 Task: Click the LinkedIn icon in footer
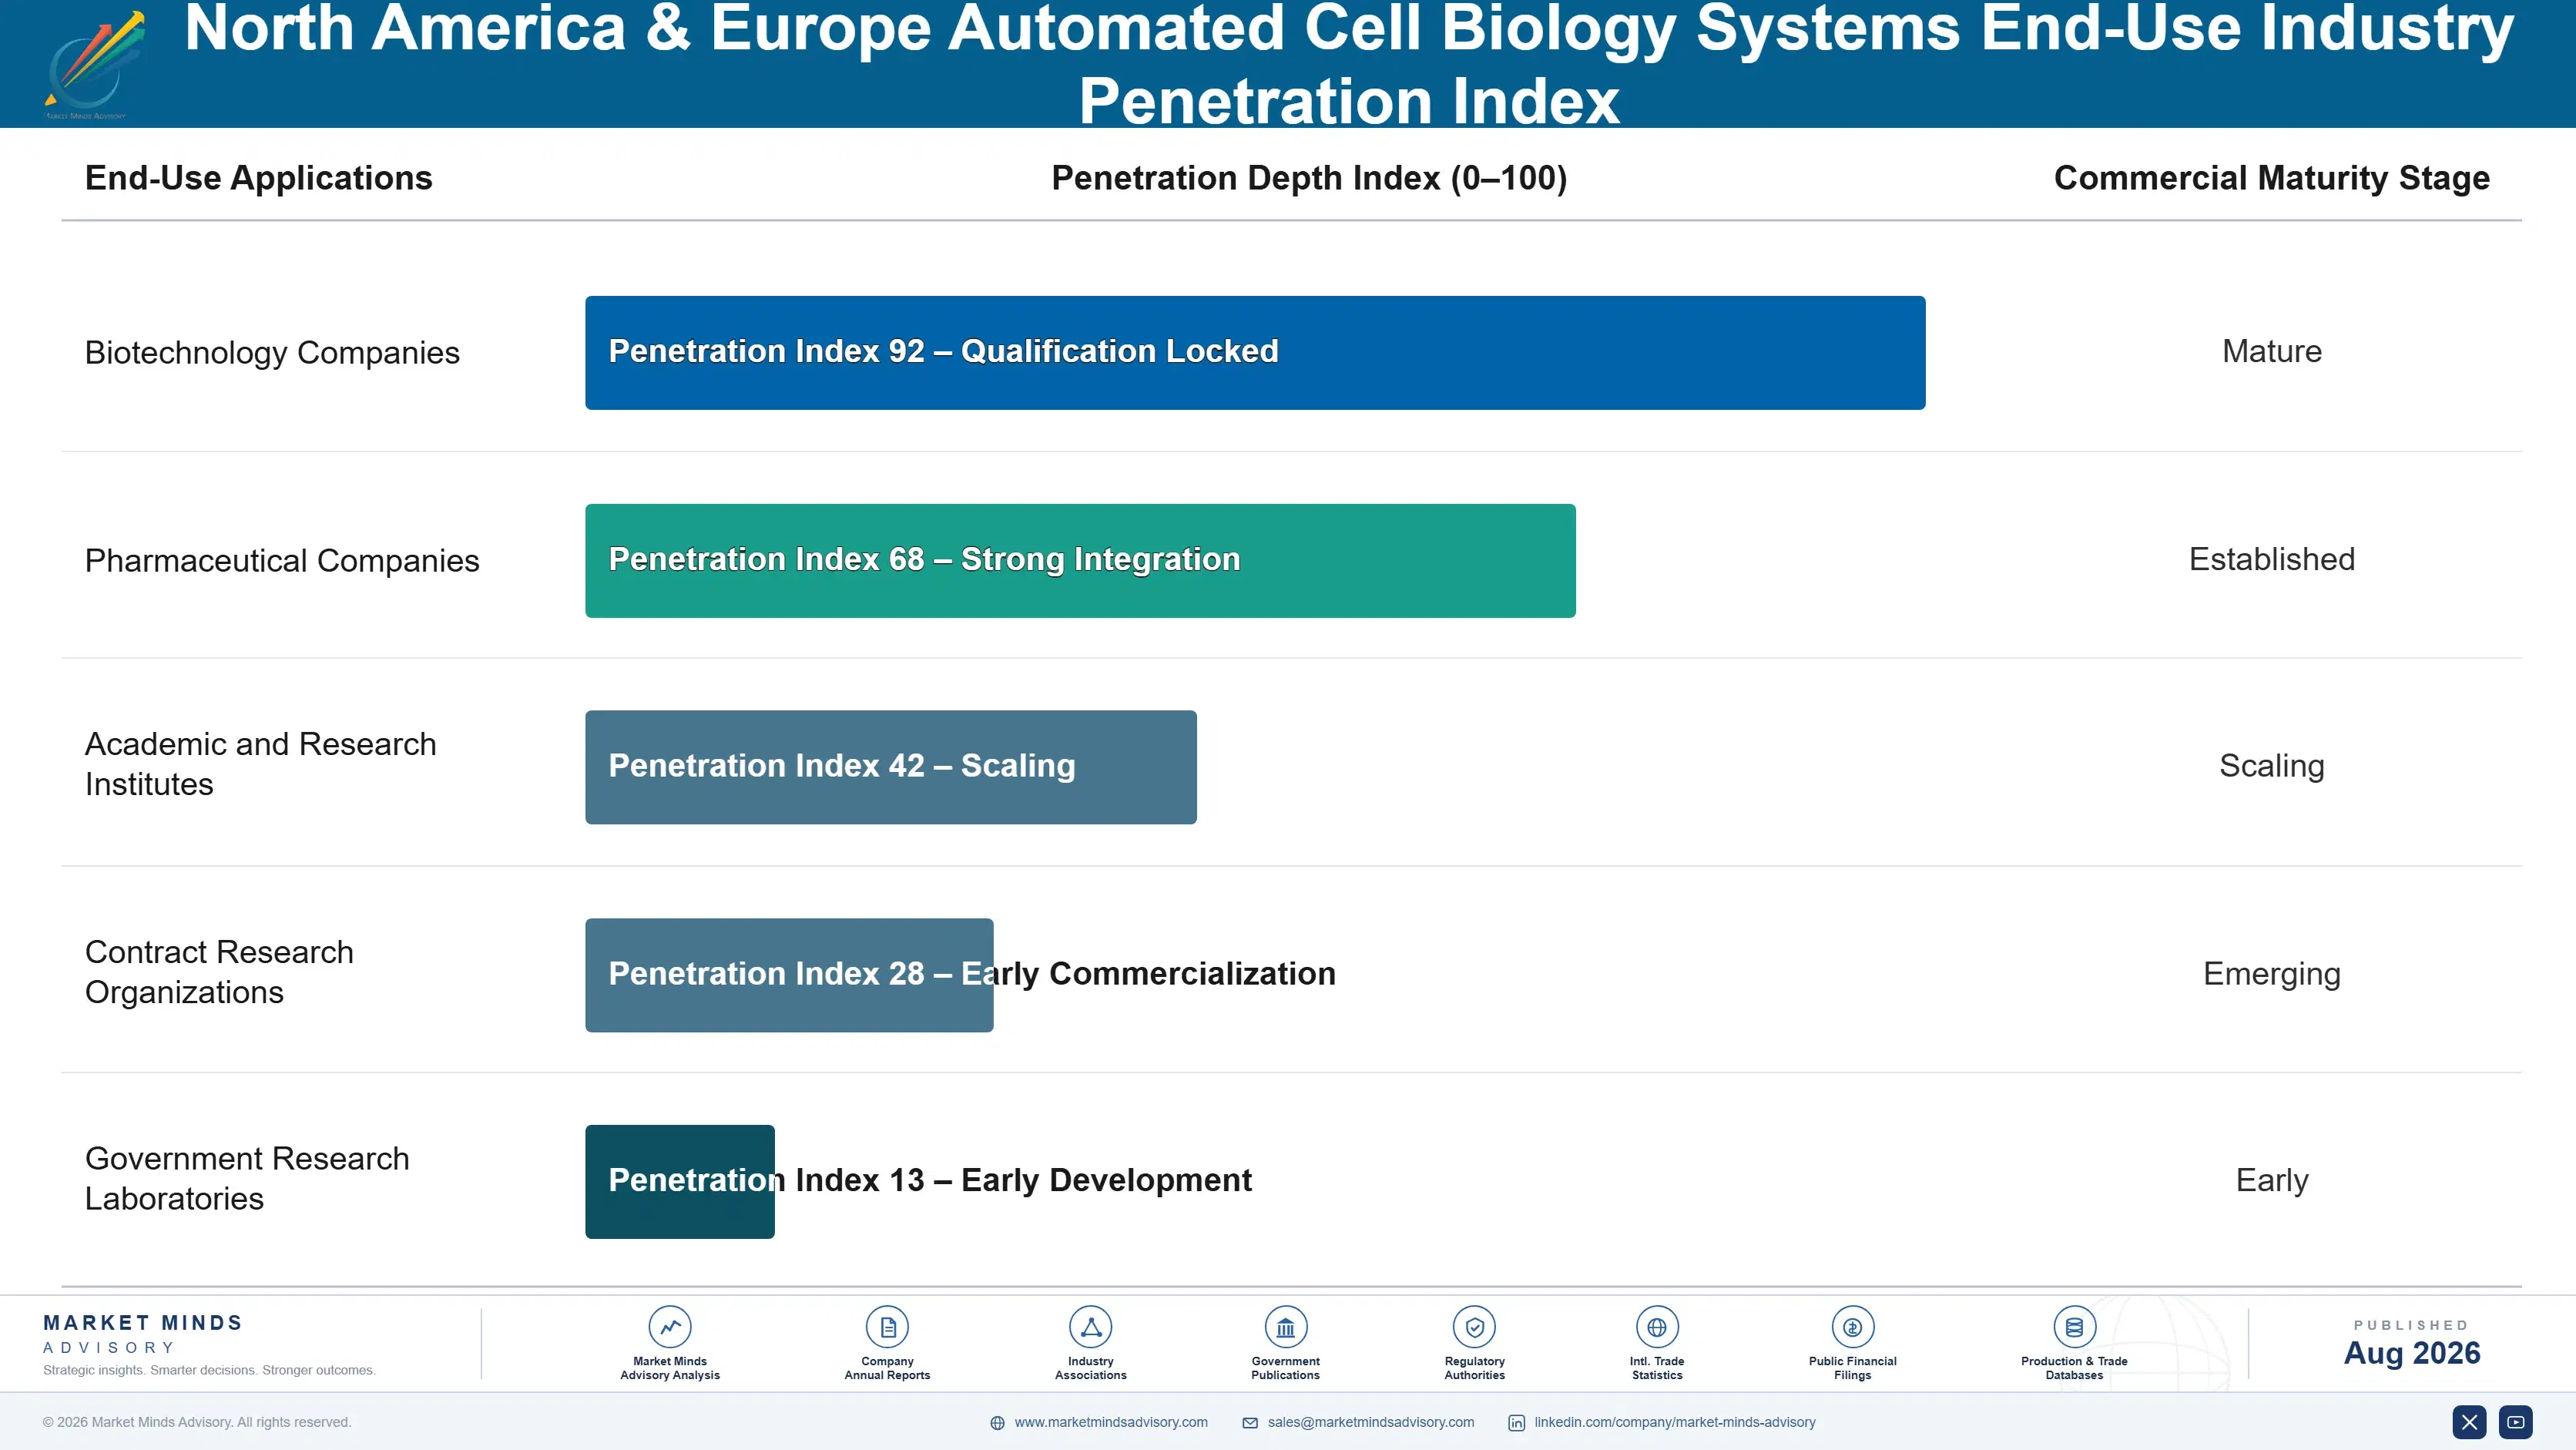pyautogui.click(x=1516, y=1423)
